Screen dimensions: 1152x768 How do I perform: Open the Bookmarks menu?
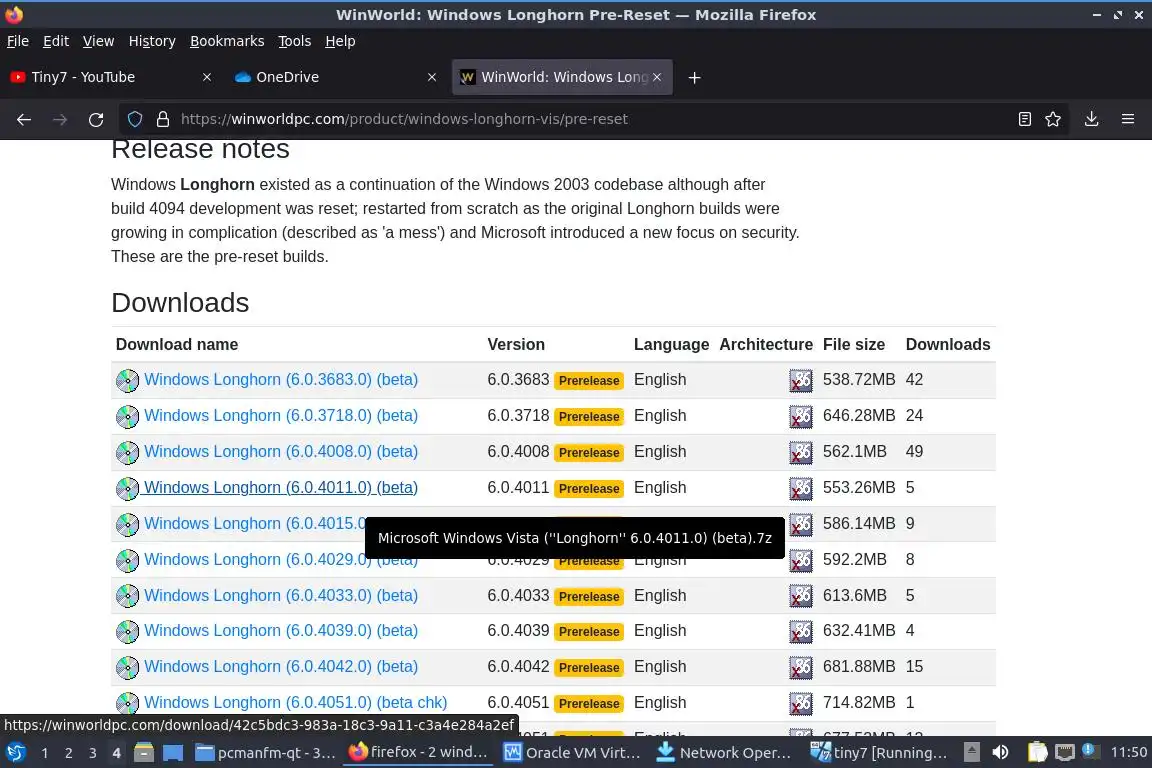[x=227, y=41]
